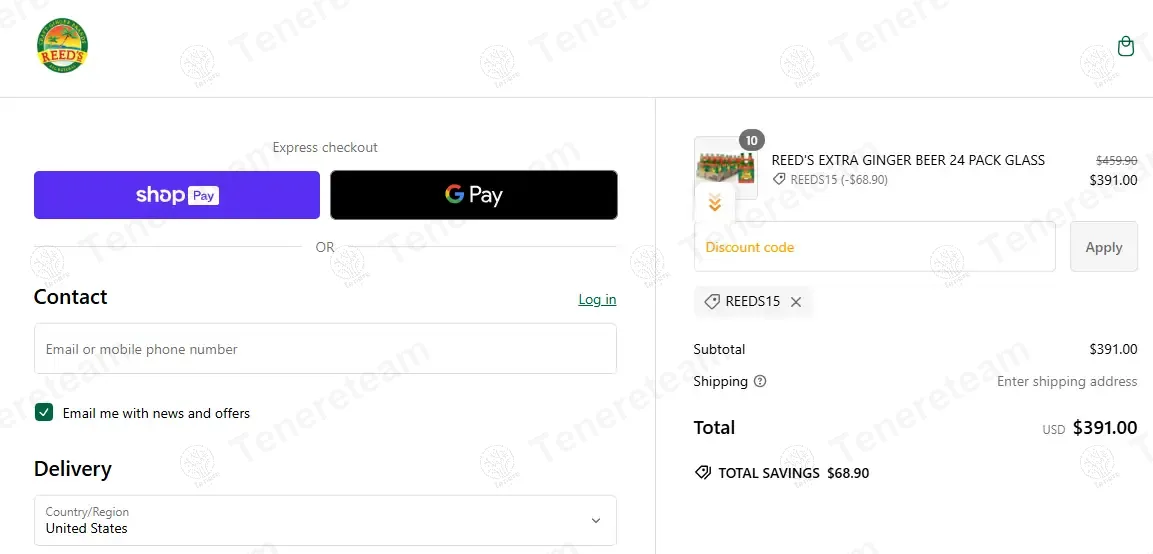The width and height of the screenshot is (1153, 554).
Task: Click the discount tag icon under product name
Action: pos(779,180)
